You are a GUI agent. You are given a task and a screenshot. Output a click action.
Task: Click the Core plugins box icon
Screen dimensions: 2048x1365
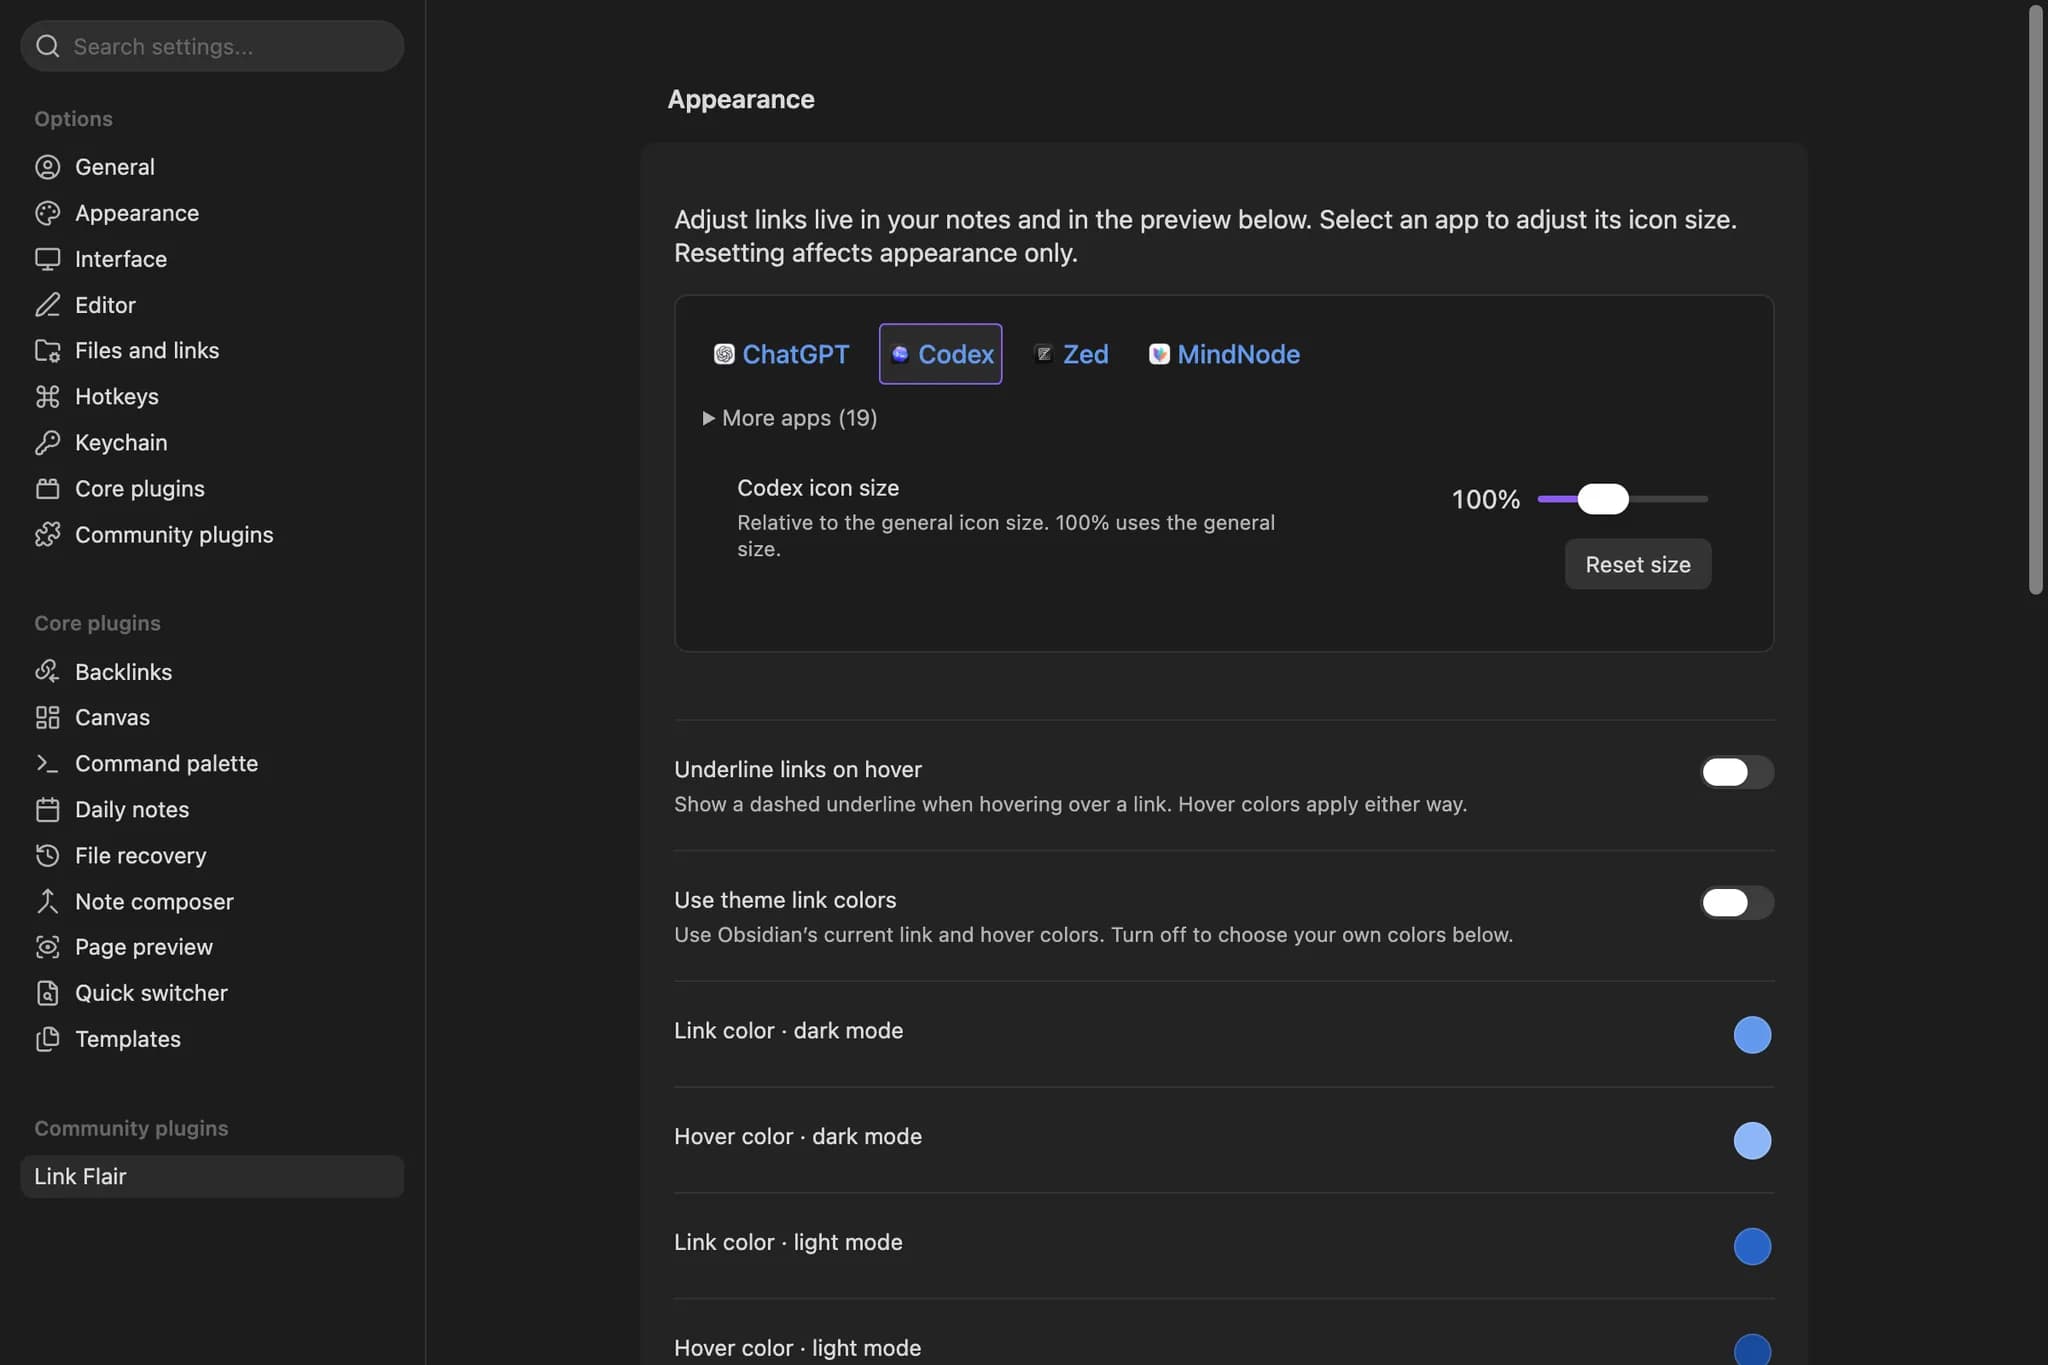pyautogui.click(x=47, y=489)
